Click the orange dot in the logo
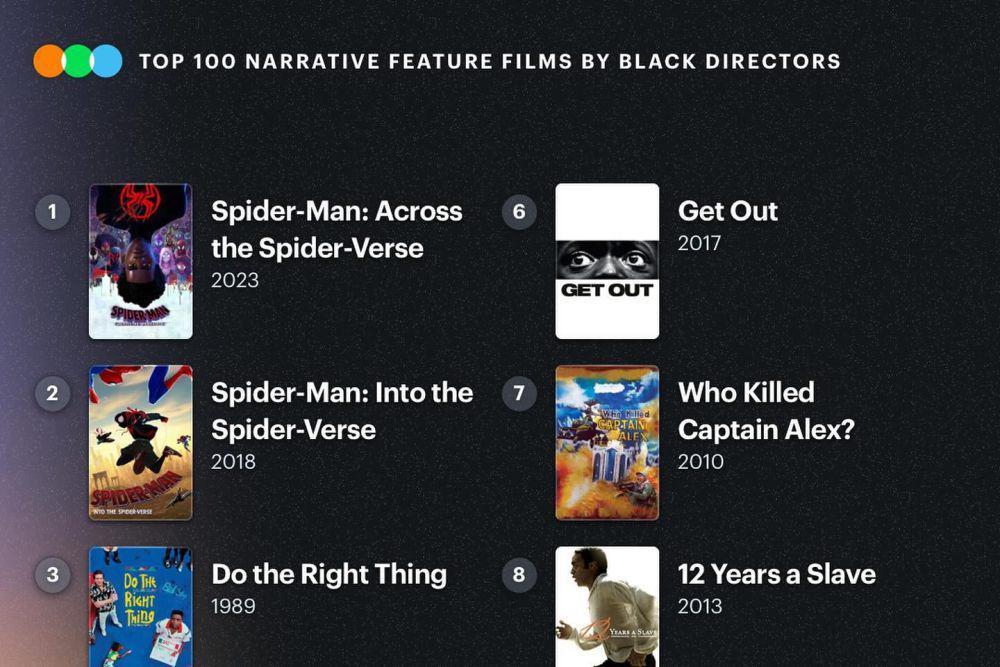This screenshot has width=1000, height=667. 49,61
